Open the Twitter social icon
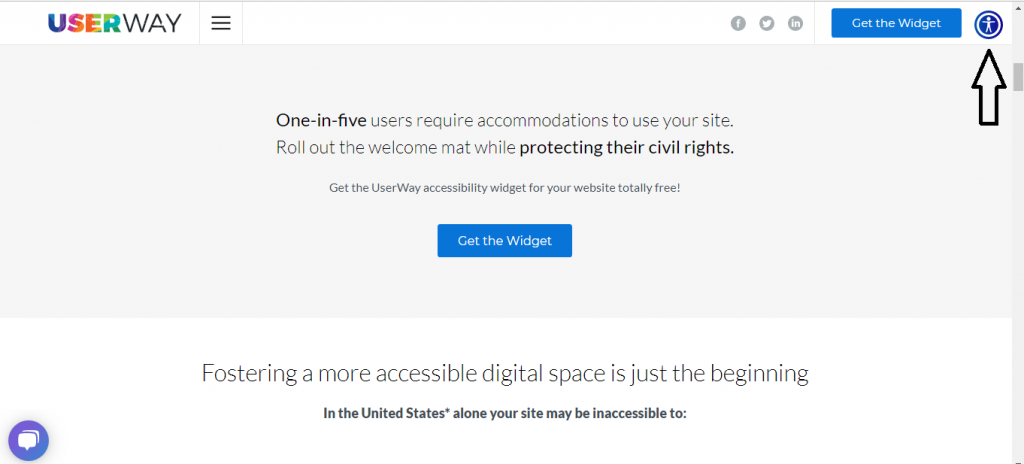This screenshot has height=464, width=1024. (767, 24)
